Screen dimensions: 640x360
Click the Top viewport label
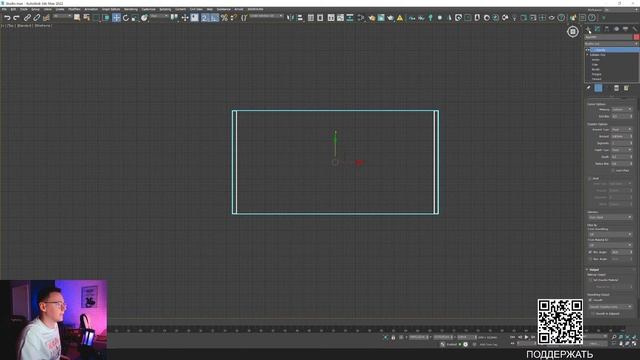(11, 26)
